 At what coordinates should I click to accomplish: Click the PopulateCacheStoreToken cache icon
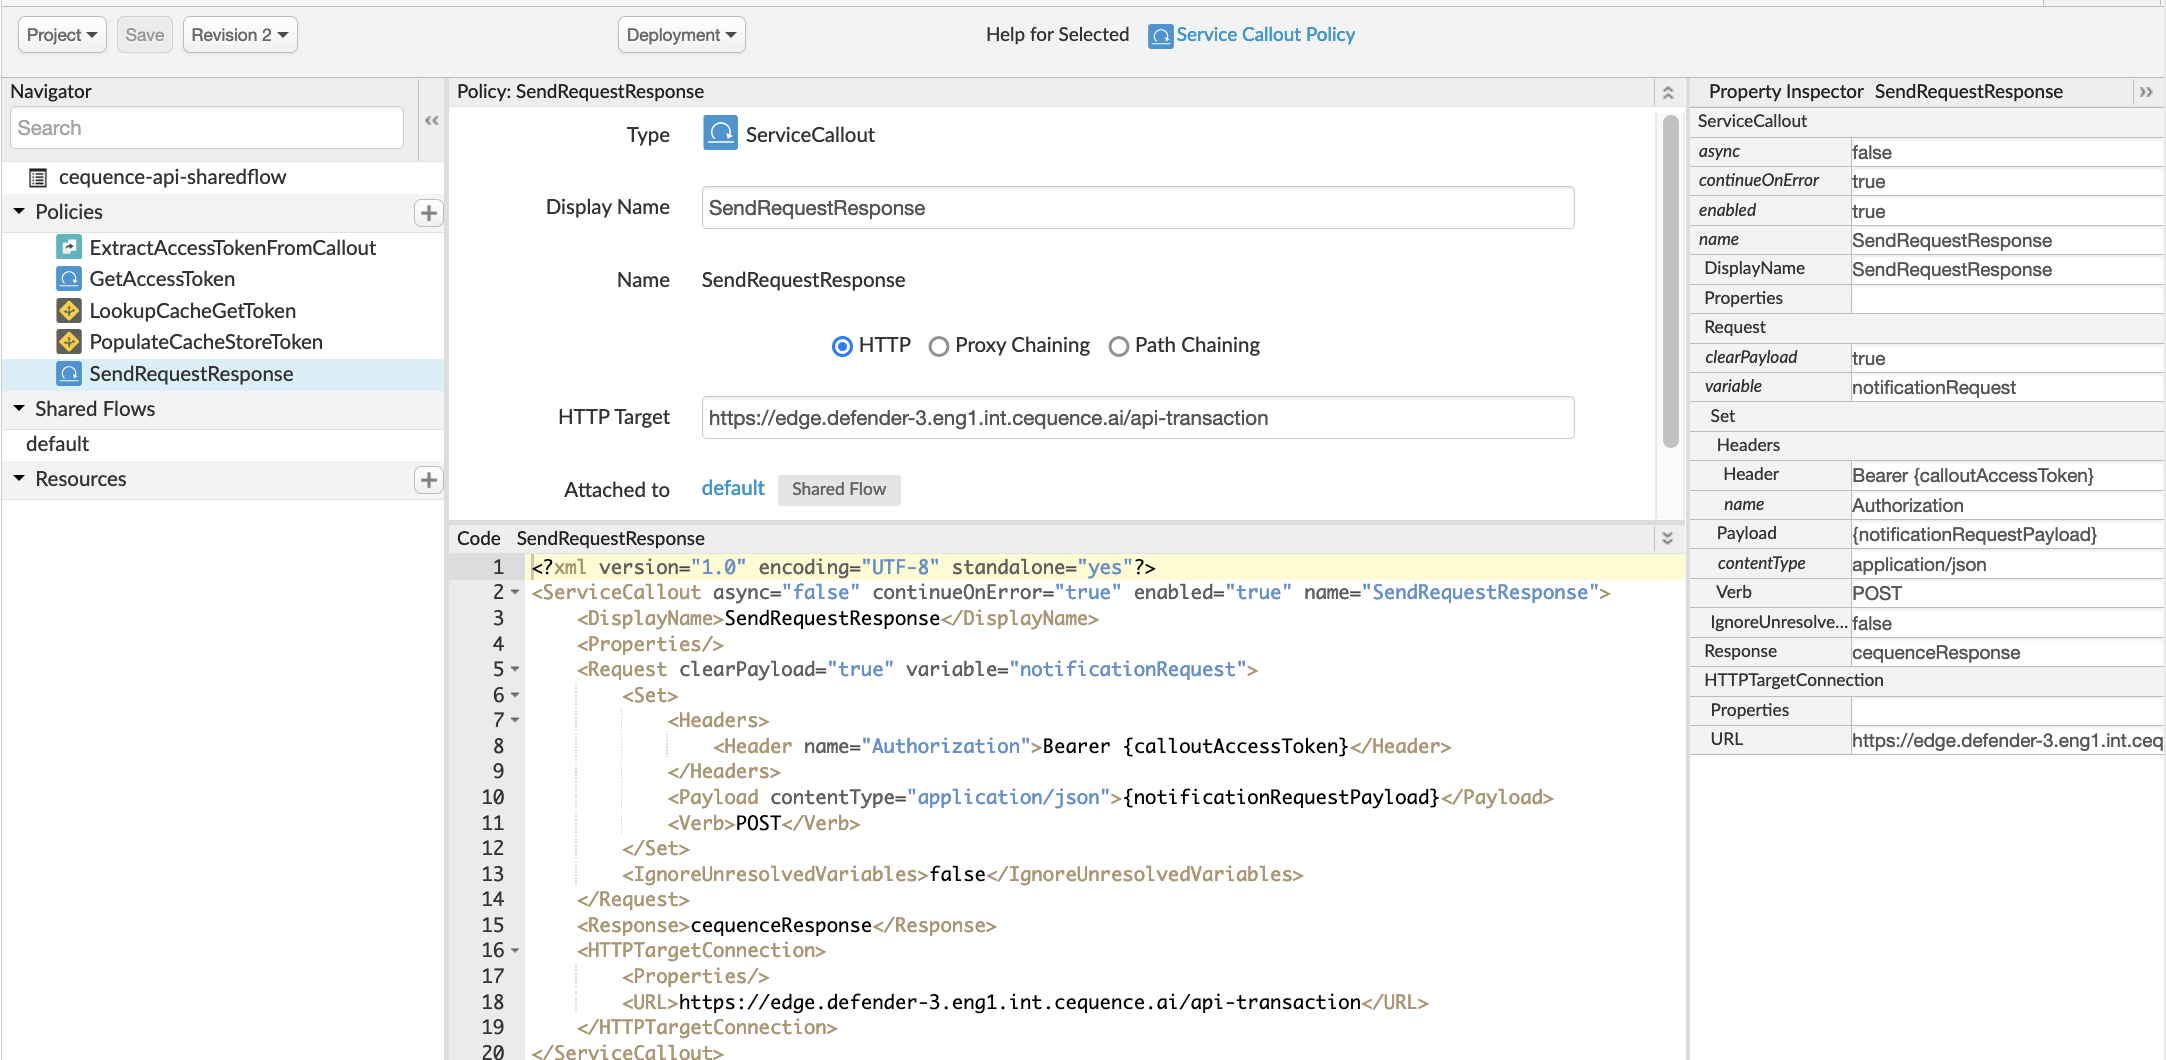coord(68,342)
